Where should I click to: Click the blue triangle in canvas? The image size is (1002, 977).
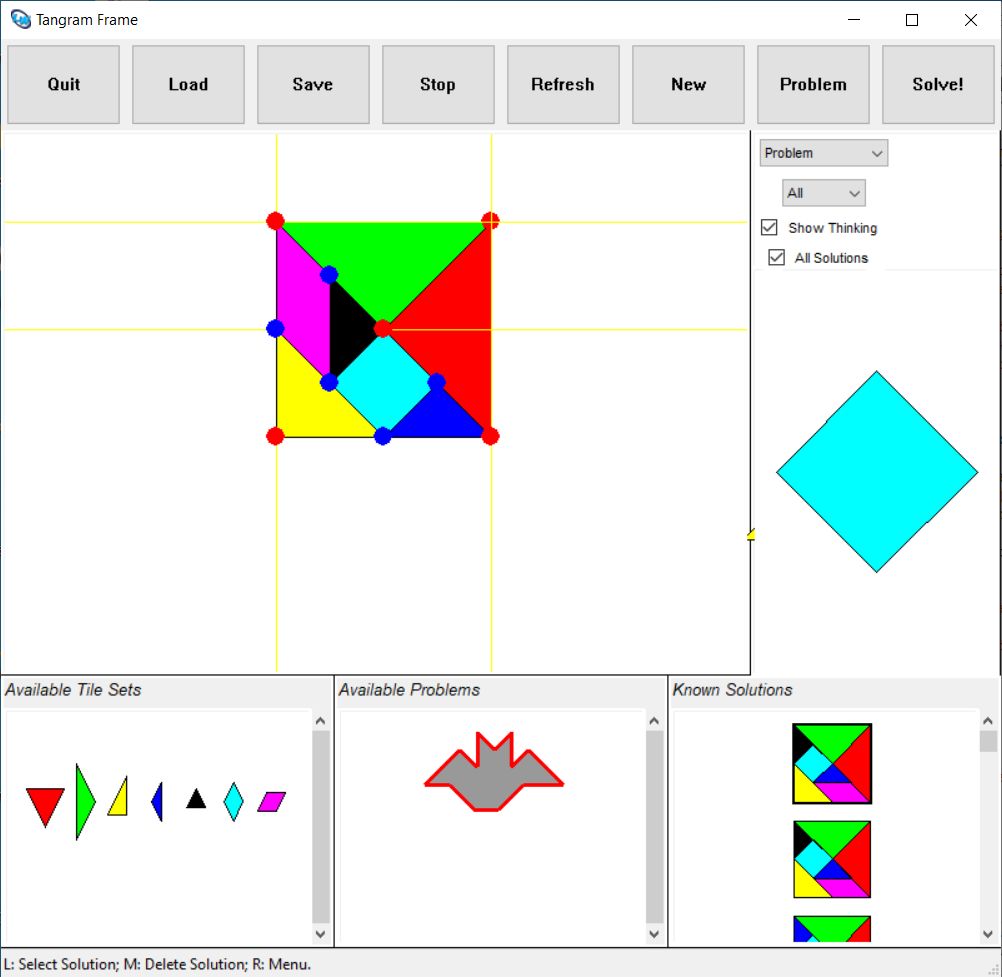click(x=436, y=419)
